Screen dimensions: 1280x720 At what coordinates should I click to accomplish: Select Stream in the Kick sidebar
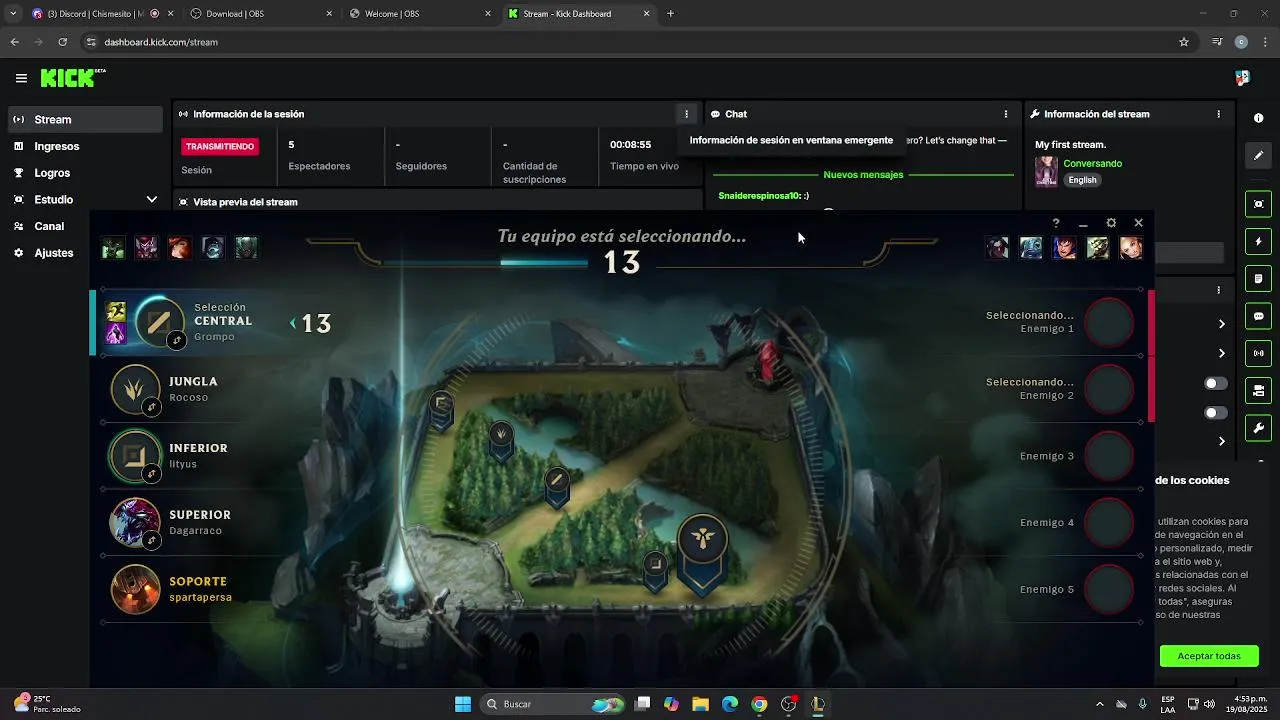(85, 119)
